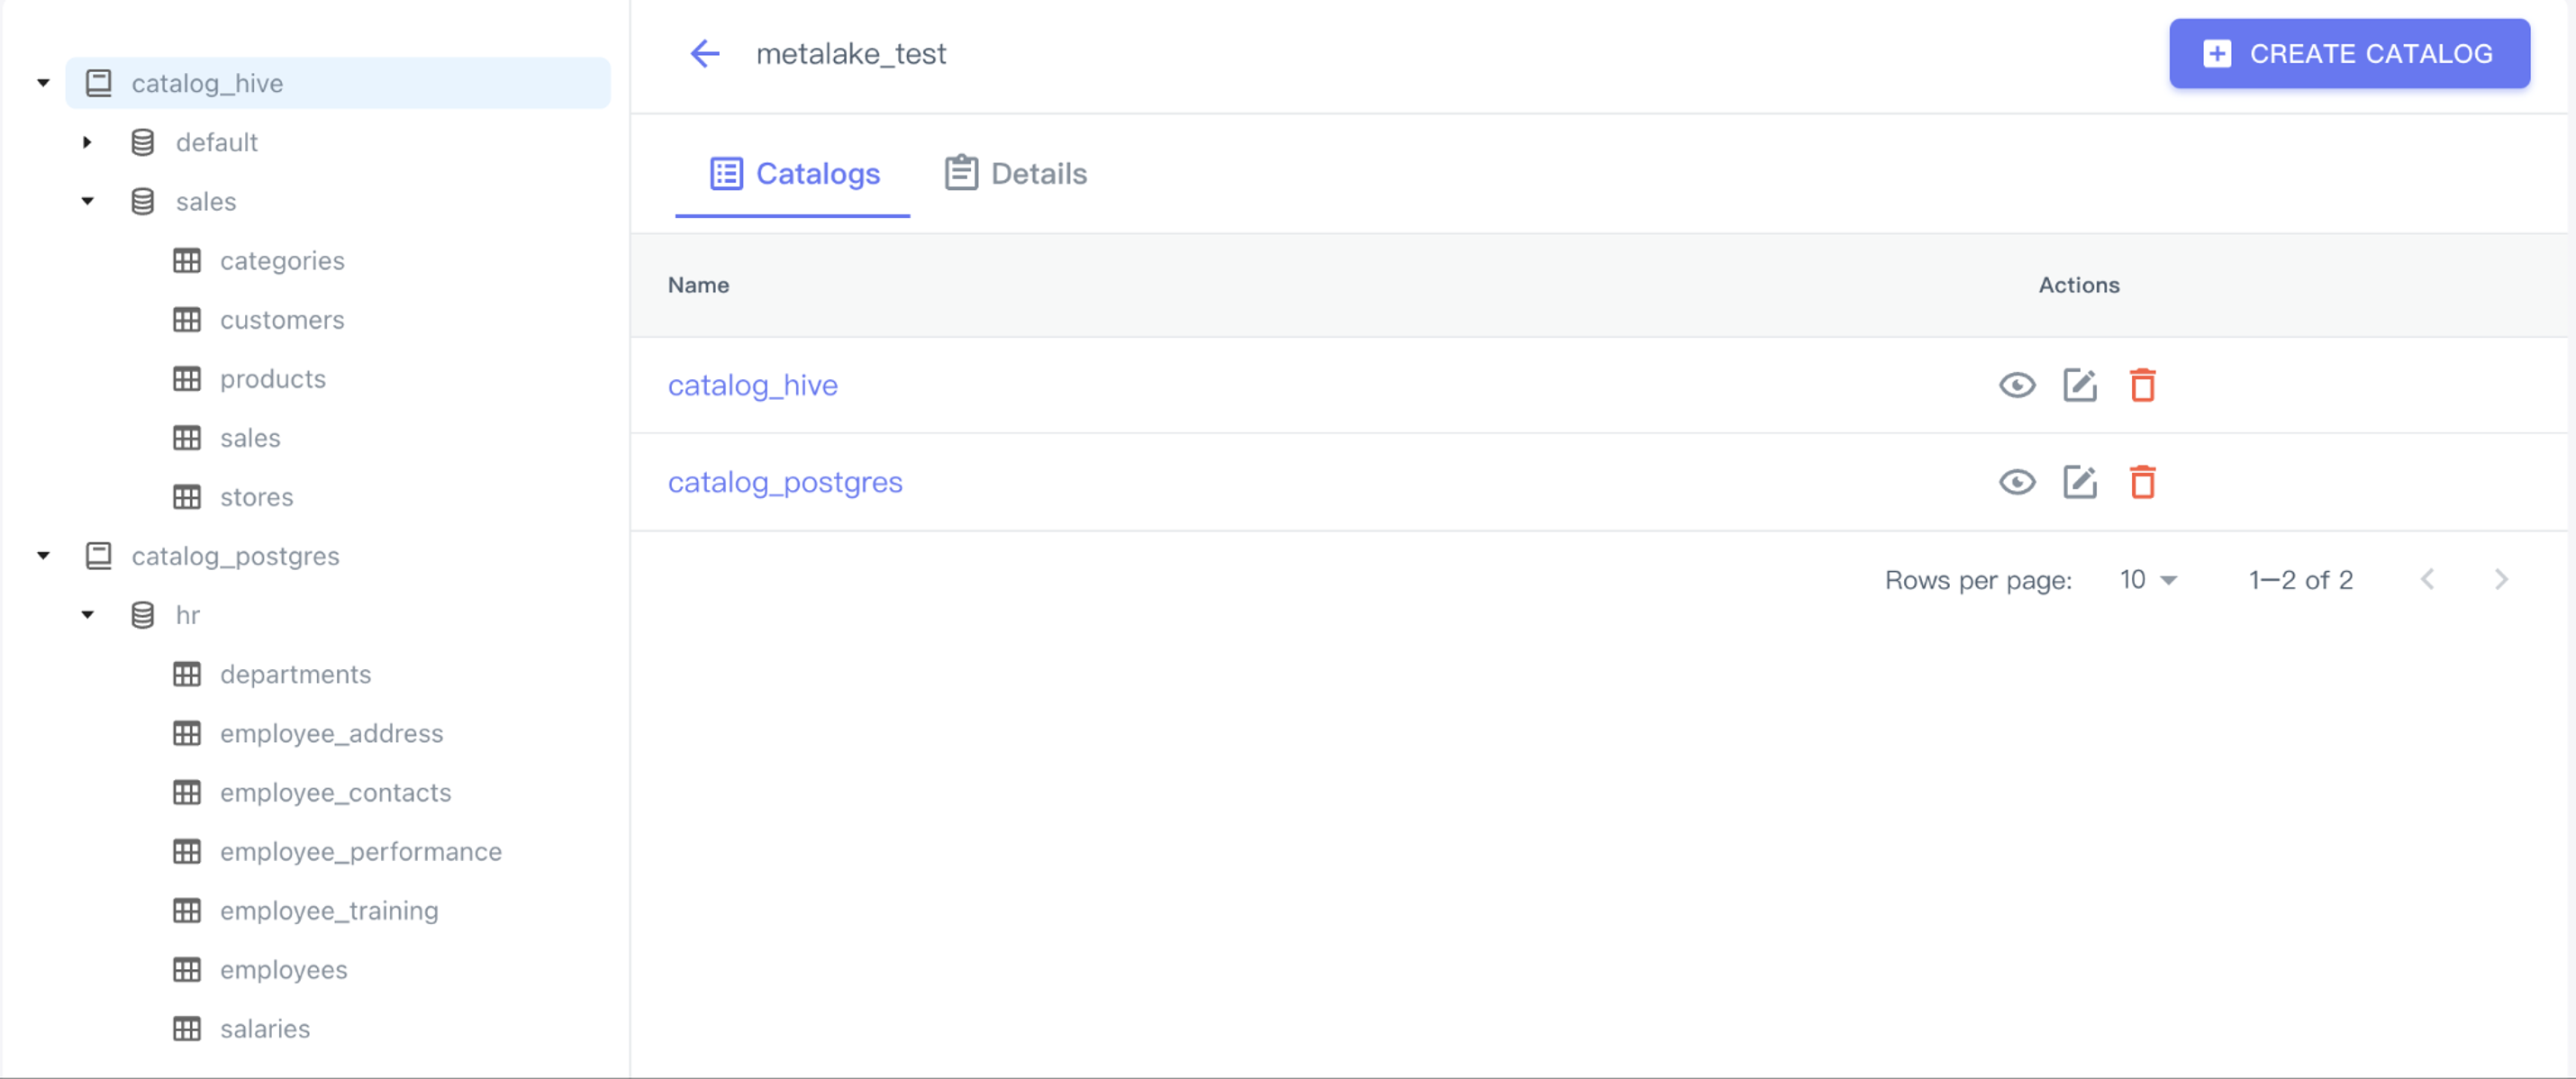View catalog_postgres details with eye icon
The image size is (2576, 1079).
(2016, 482)
